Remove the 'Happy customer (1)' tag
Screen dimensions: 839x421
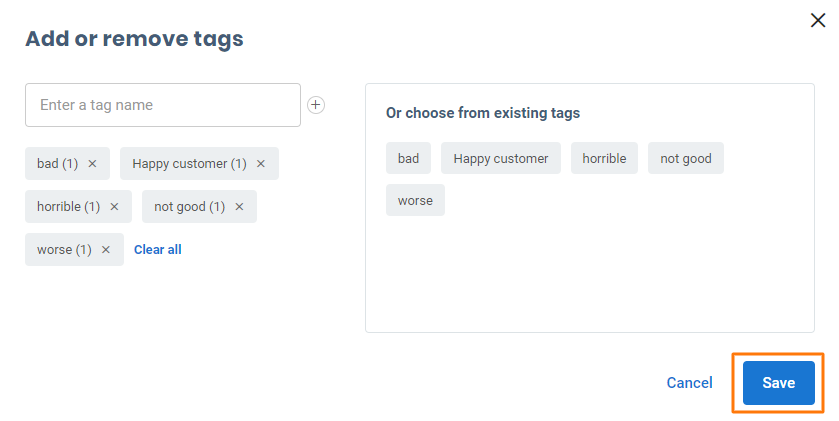click(x=261, y=164)
